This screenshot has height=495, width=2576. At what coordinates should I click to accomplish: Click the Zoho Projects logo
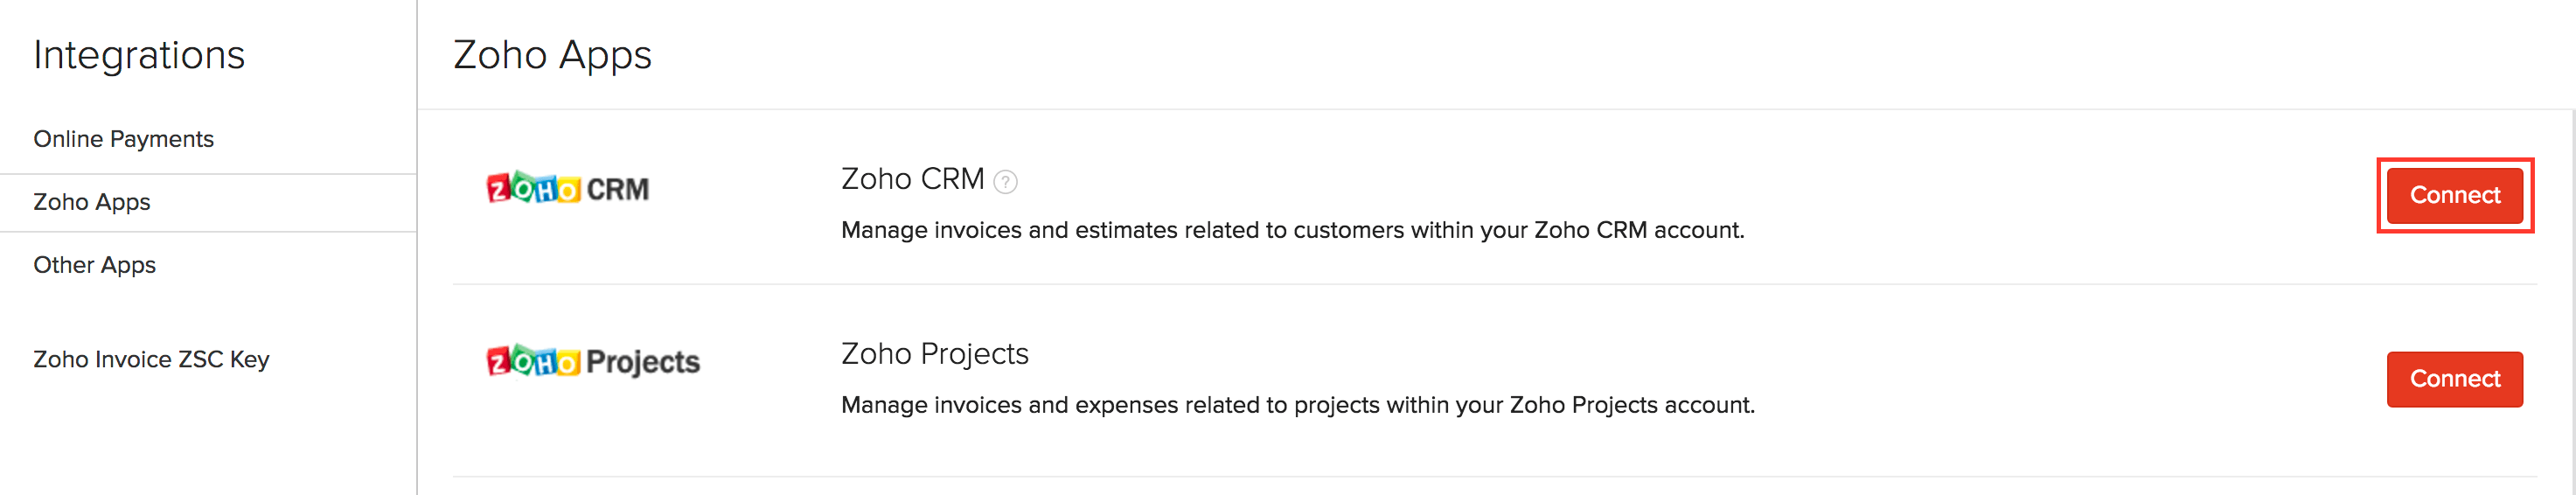(x=592, y=361)
